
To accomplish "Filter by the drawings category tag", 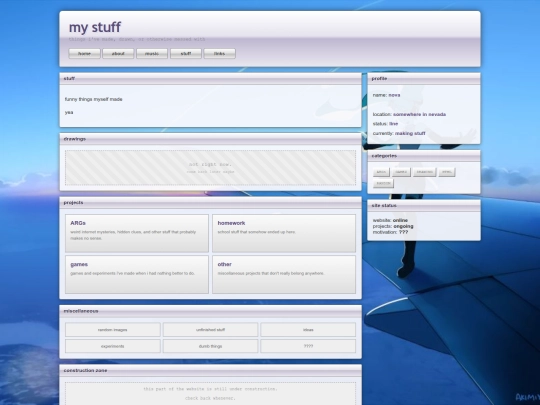I will (425, 172).
